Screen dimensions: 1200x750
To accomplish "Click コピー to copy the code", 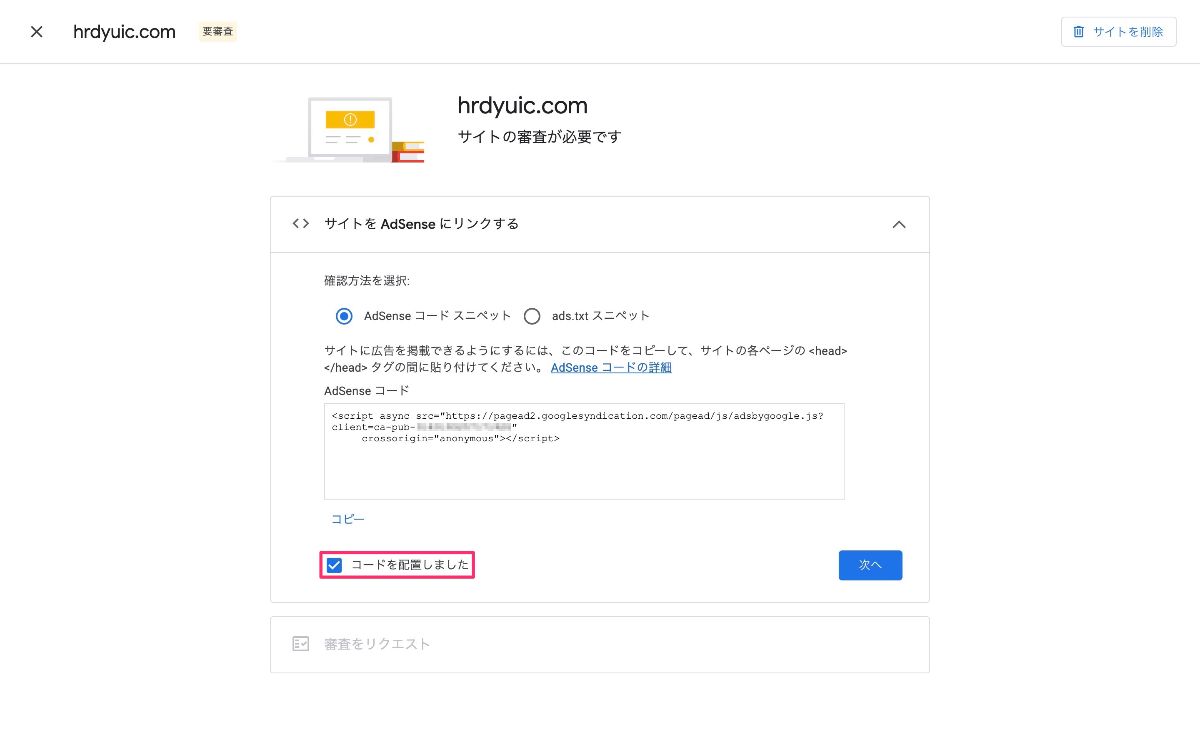I will [348, 519].
